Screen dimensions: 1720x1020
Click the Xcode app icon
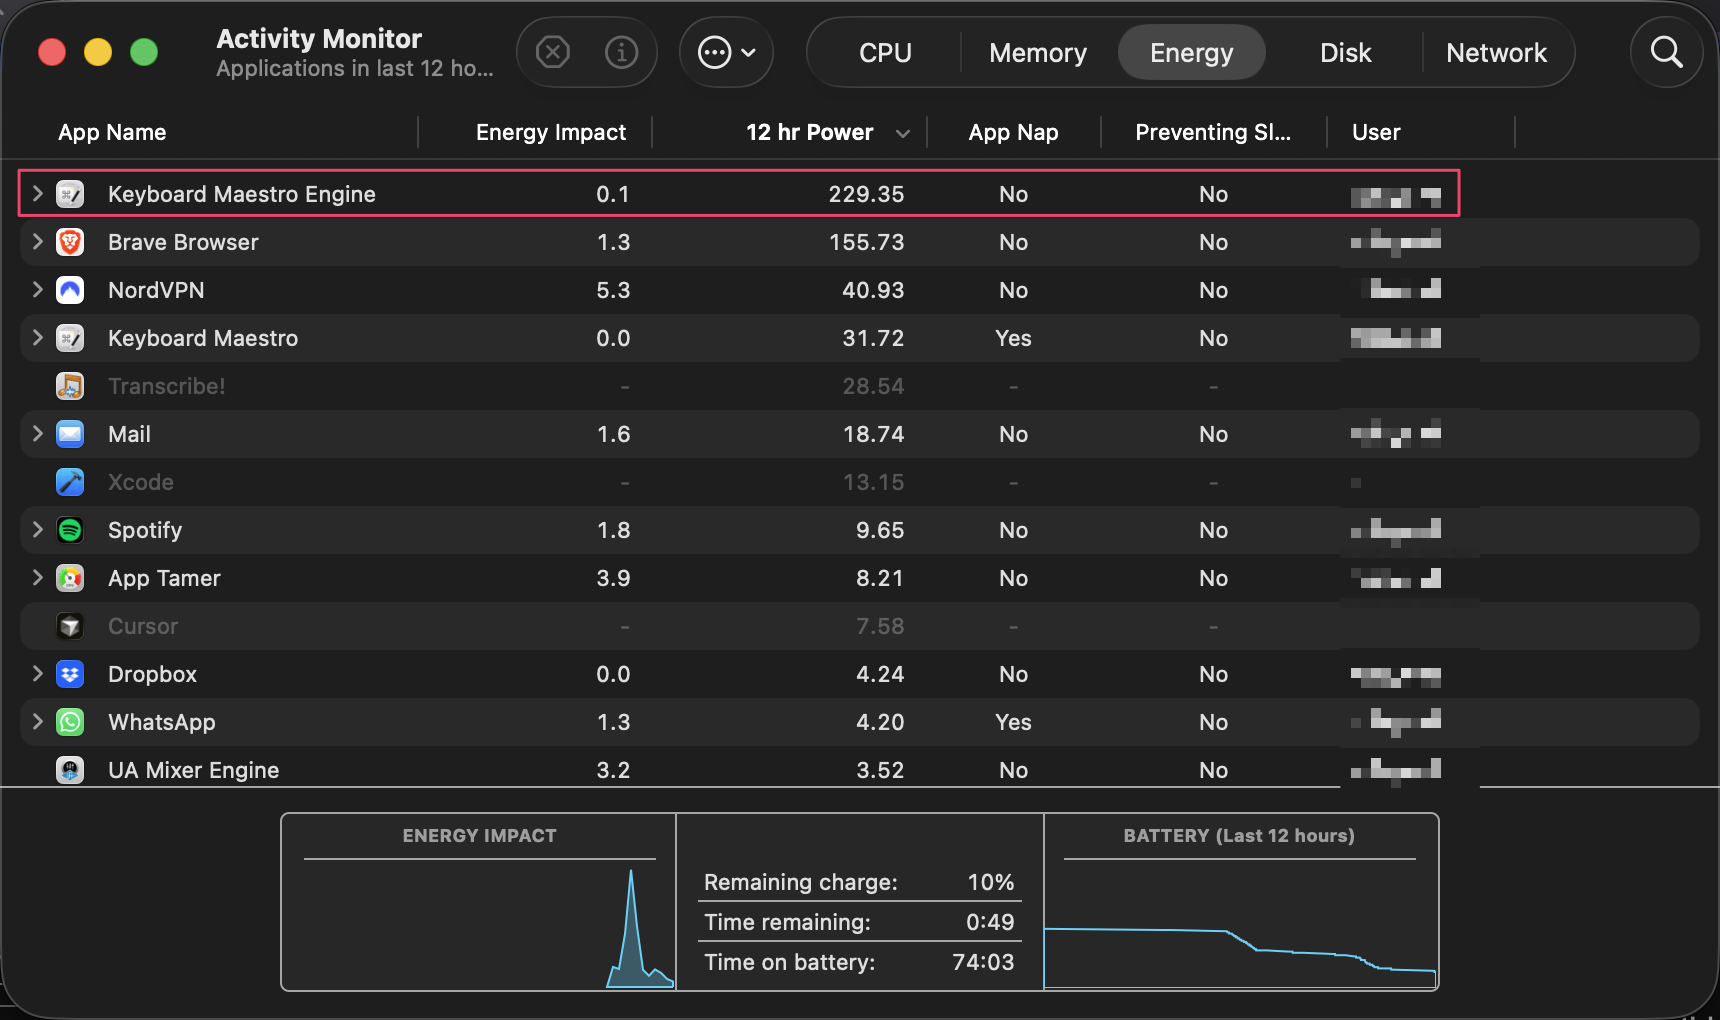70,482
